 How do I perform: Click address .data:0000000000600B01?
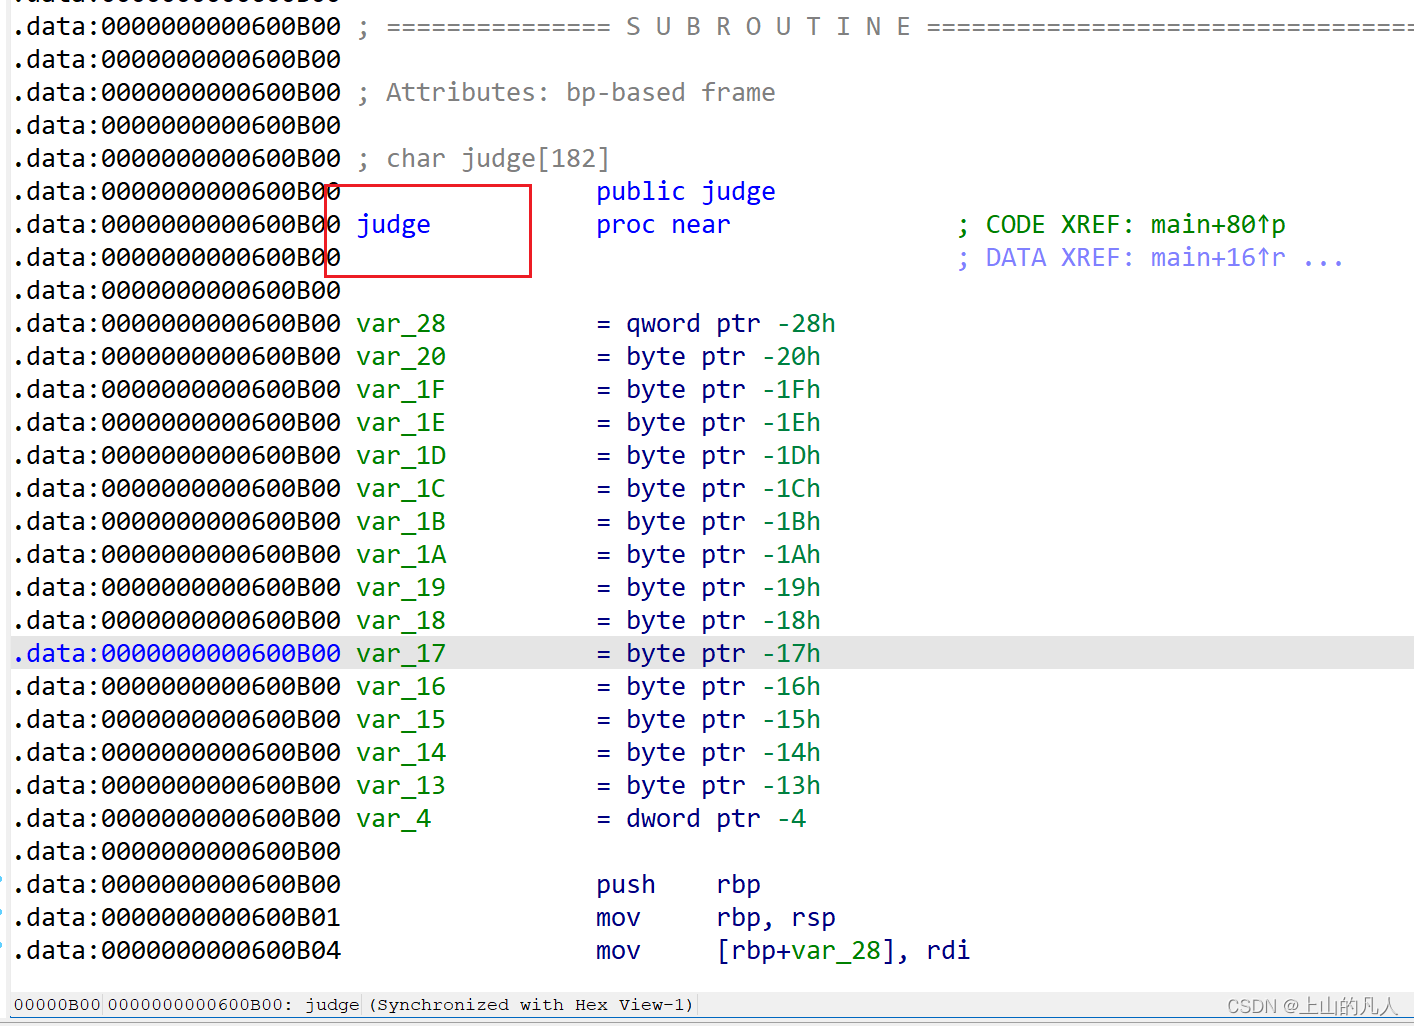click(x=177, y=918)
